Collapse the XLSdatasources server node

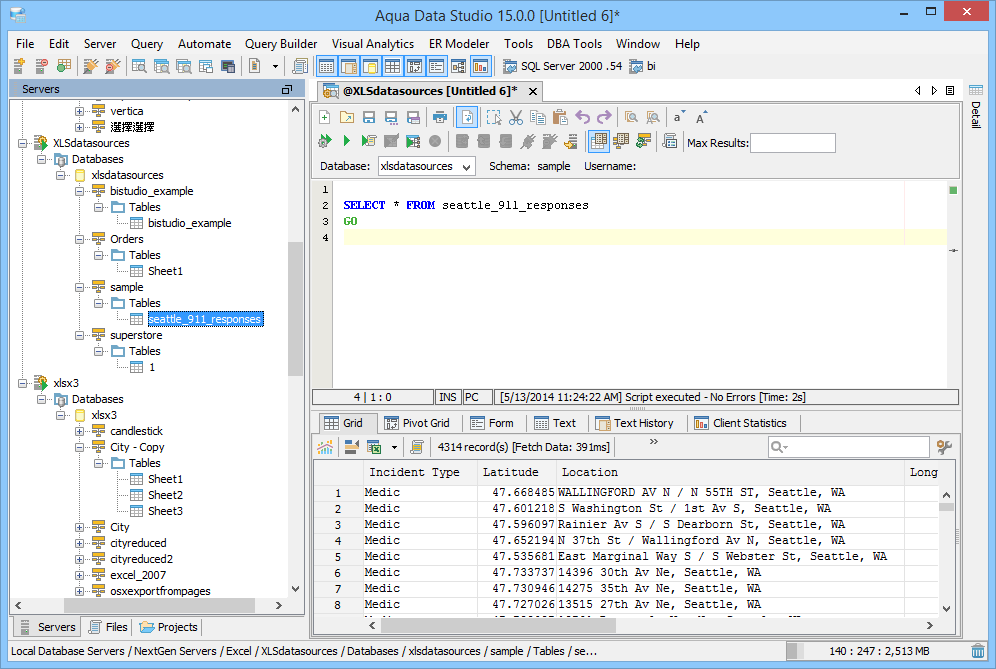[x=22, y=144]
